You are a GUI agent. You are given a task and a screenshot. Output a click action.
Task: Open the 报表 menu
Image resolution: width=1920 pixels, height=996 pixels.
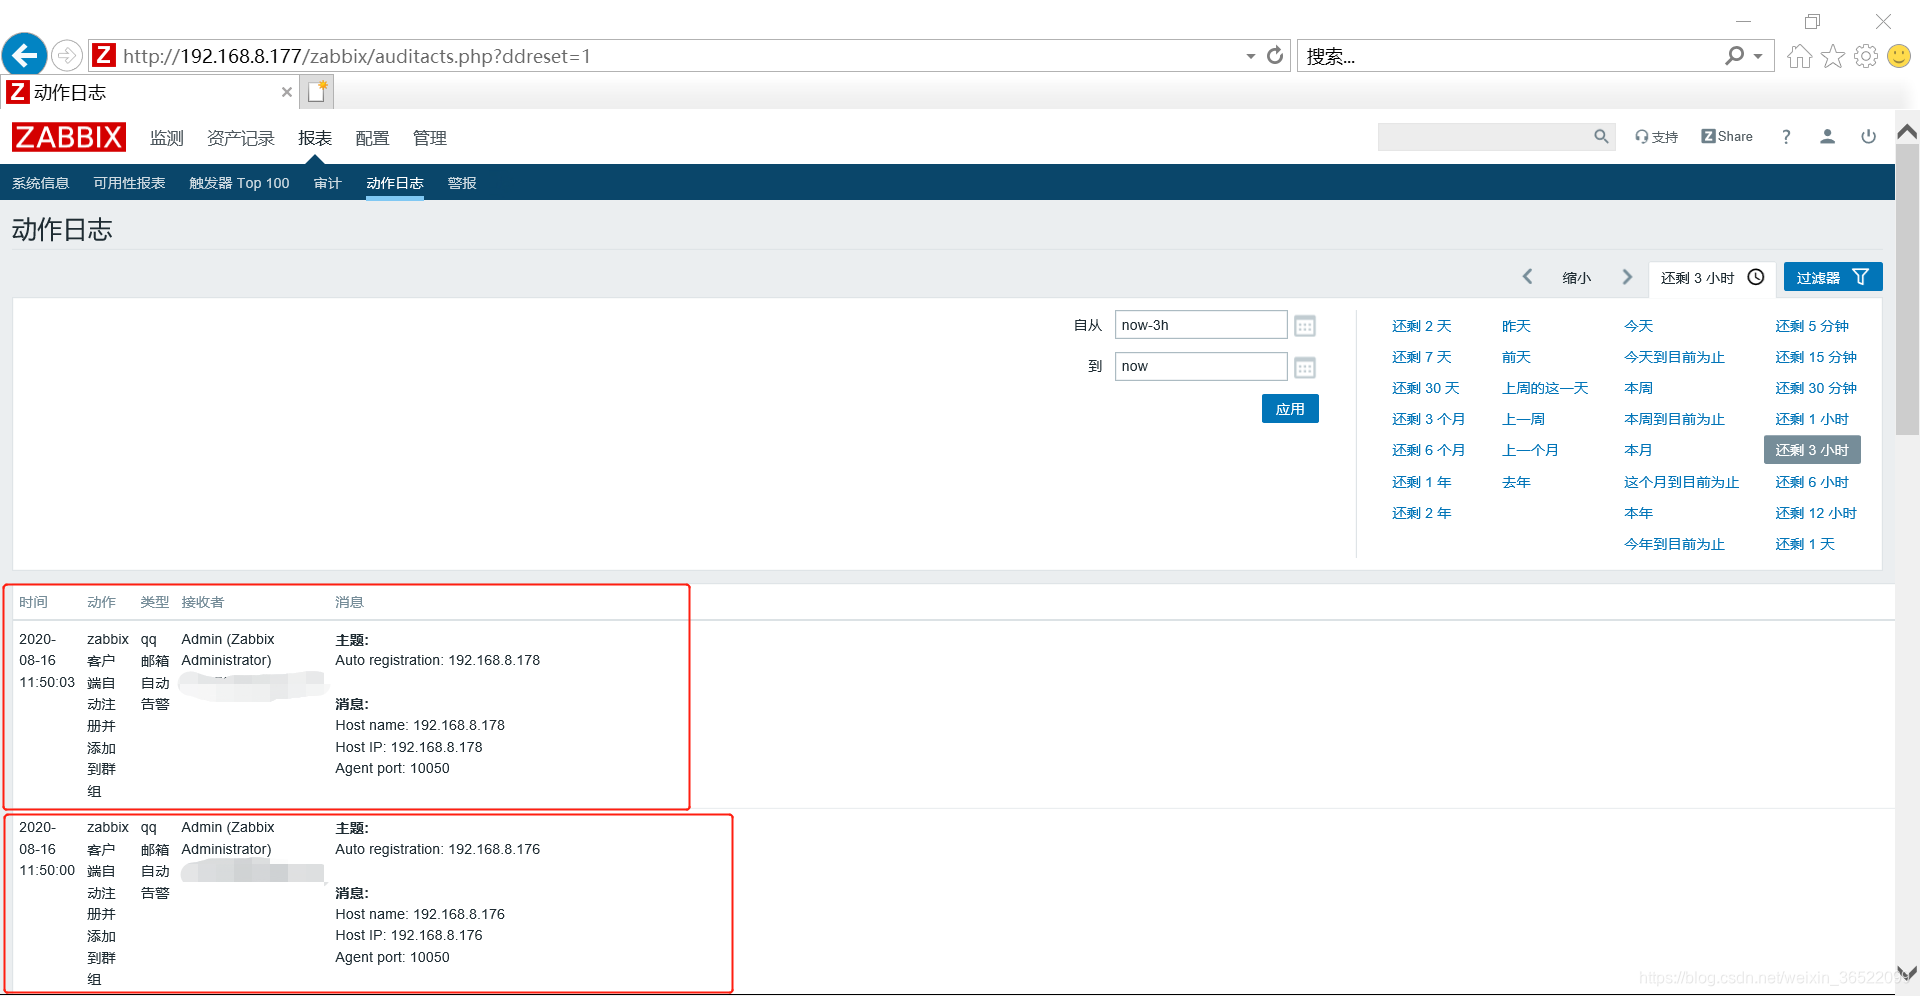click(x=314, y=138)
